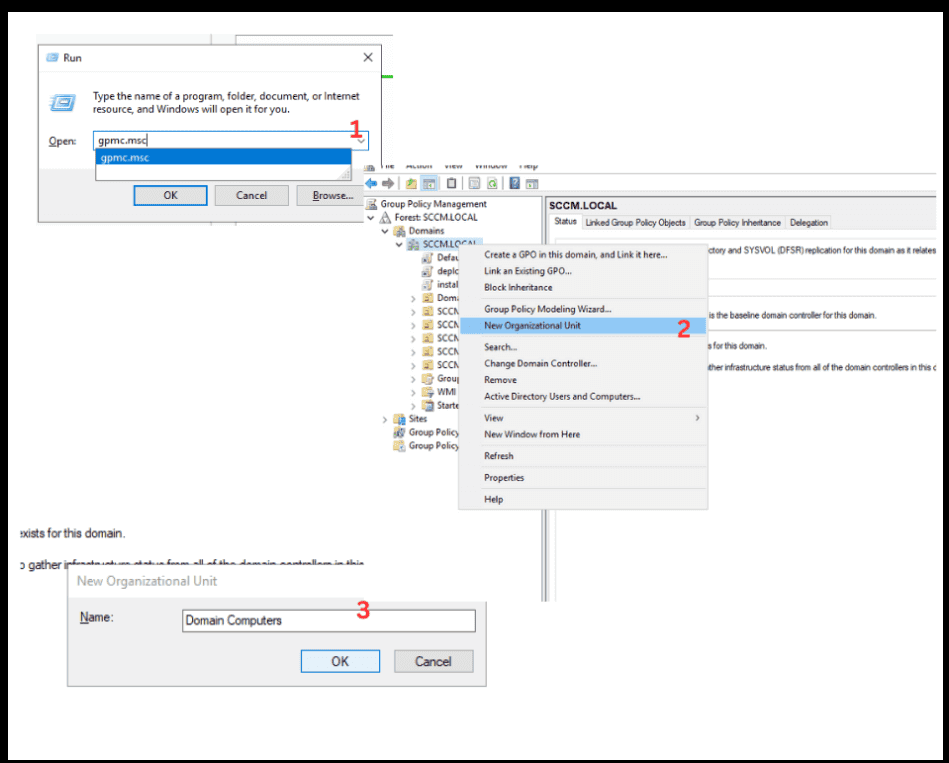Click the Forward navigation arrow in GPMC toolbar
Image resolution: width=949 pixels, height=763 pixels.
387,182
